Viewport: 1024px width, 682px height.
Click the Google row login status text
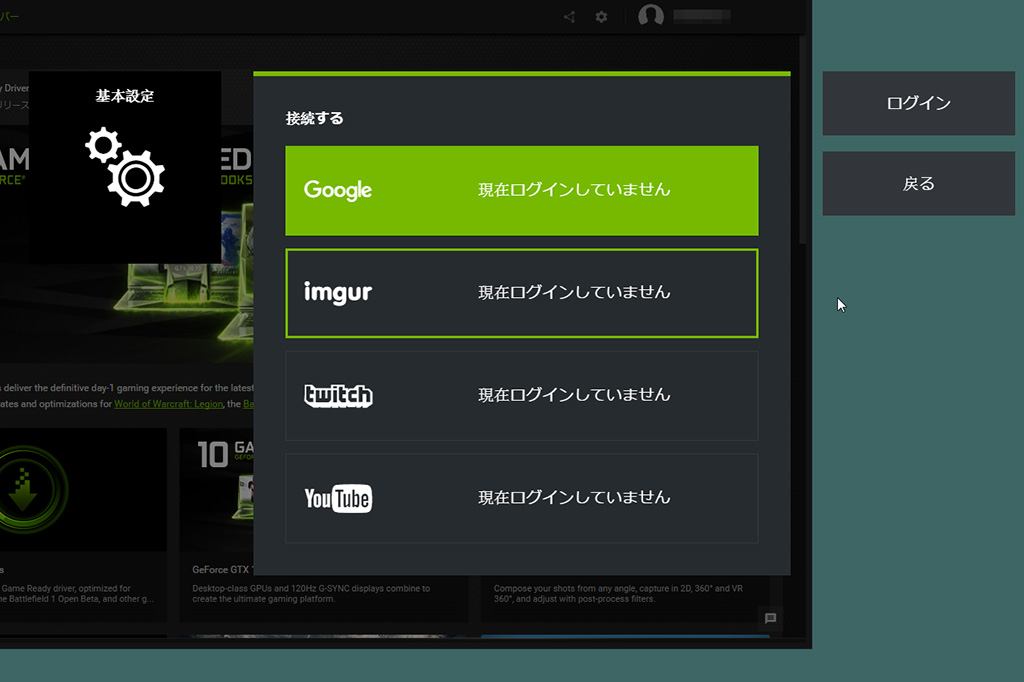574,190
